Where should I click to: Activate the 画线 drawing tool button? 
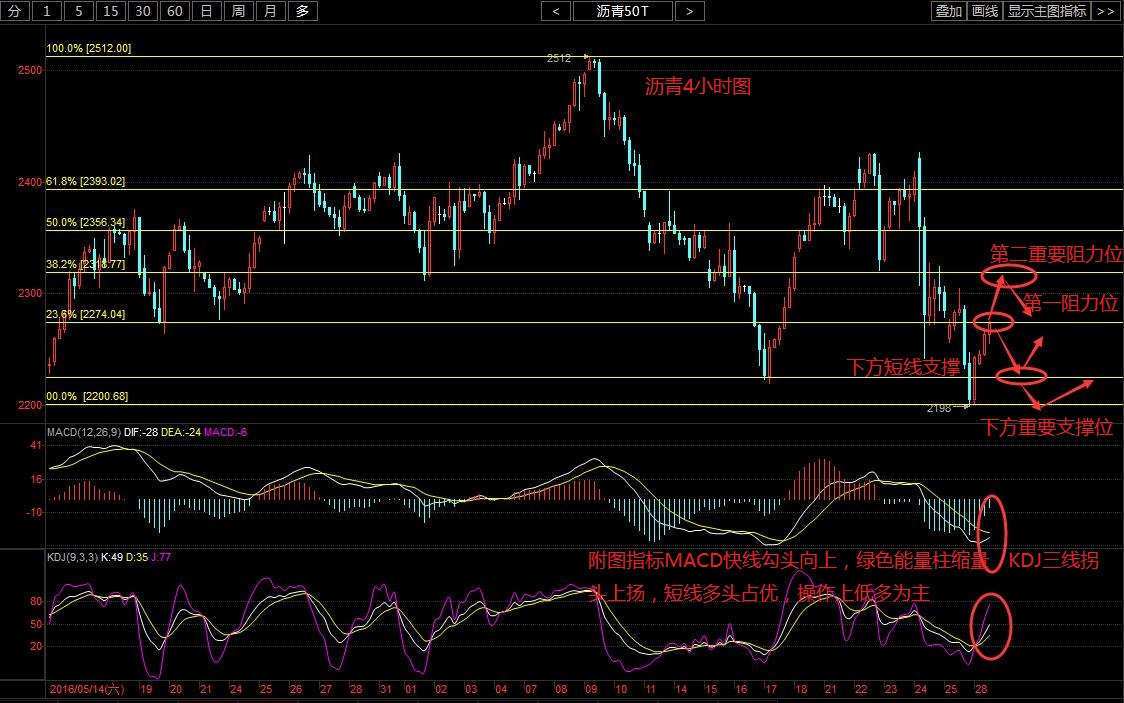coord(985,12)
